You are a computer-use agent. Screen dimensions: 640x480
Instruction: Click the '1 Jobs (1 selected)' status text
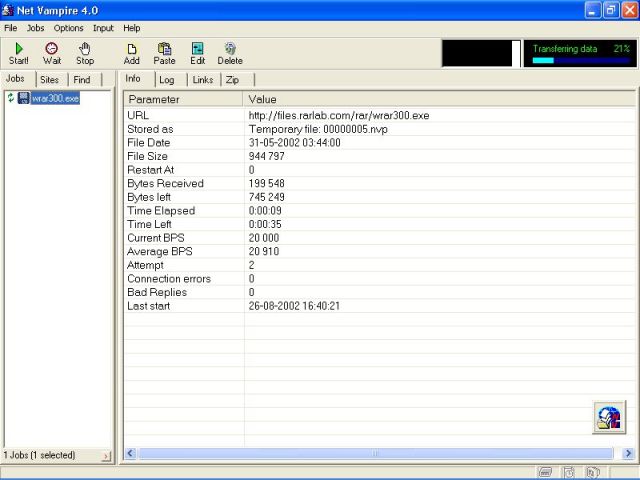[39, 455]
